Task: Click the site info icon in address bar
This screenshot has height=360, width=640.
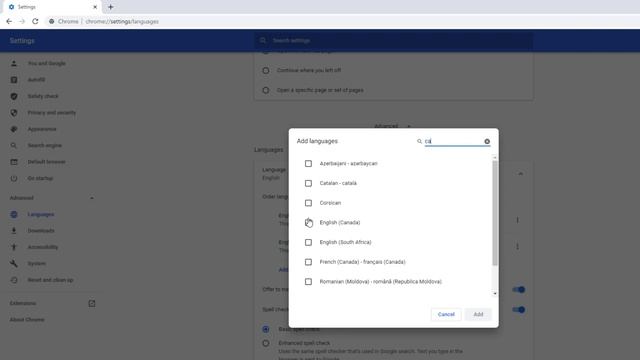Action: tap(51, 22)
